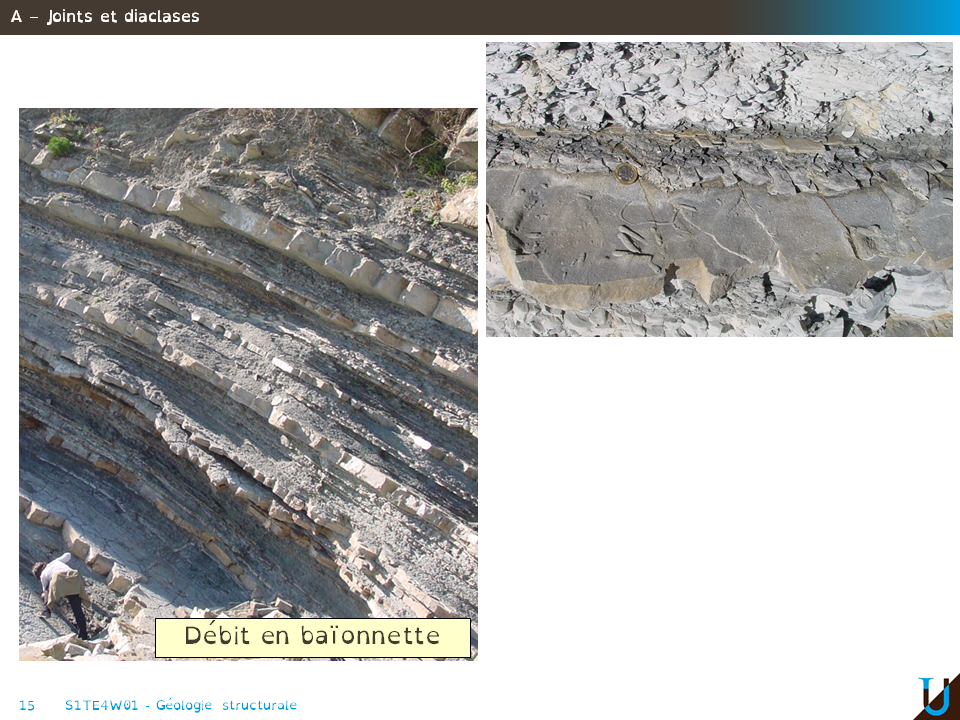The height and width of the screenshot is (720, 960).
Task: Click slide number 15 in footer
Action: click(x=27, y=705)
